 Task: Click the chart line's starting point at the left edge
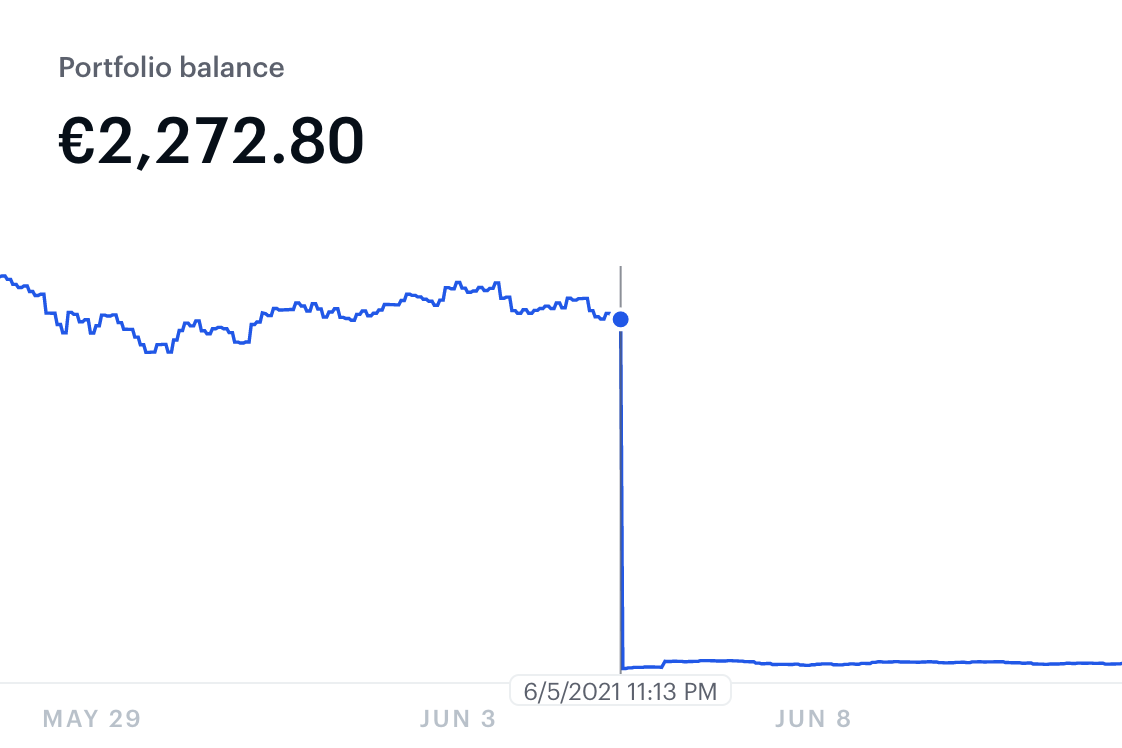[3, 276]
